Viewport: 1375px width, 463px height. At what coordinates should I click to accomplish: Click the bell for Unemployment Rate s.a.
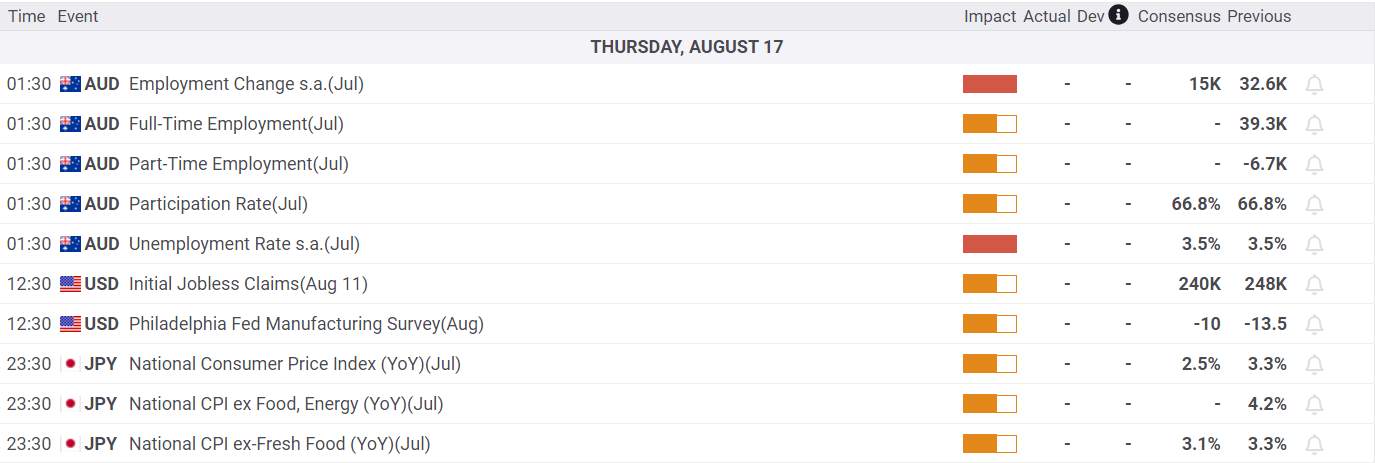coord(1315,245)
